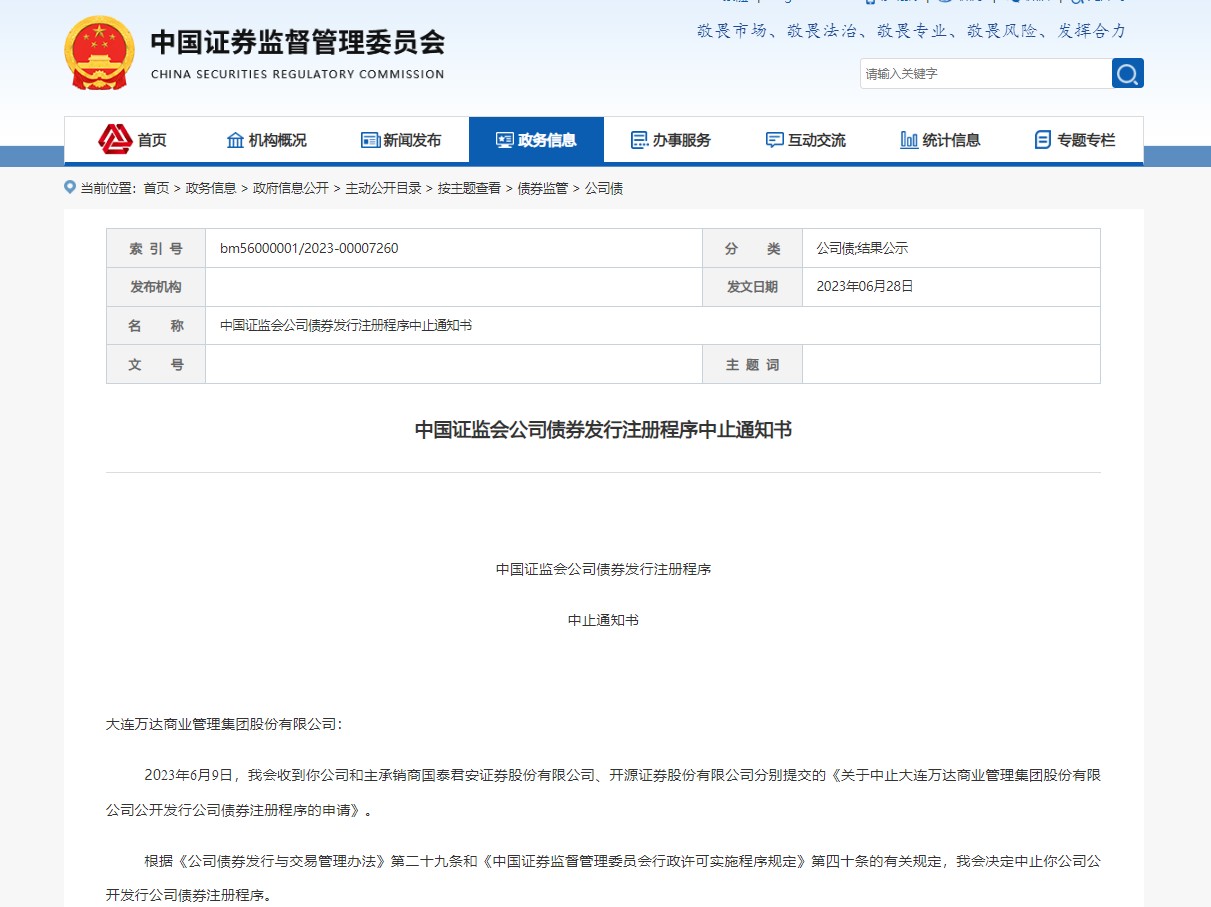Viewport: 1211px width, 907px height.
Task: Click the document icon beside 办事服务
Action: 639,140
